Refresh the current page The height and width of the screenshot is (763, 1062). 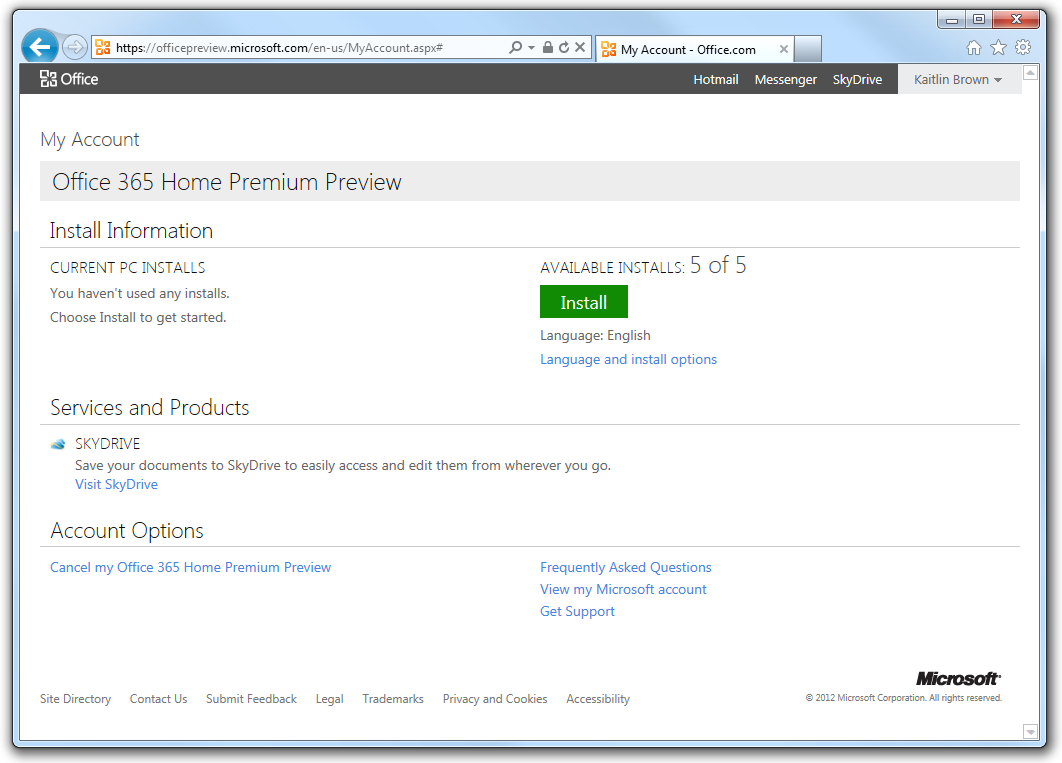coord(564,46)
